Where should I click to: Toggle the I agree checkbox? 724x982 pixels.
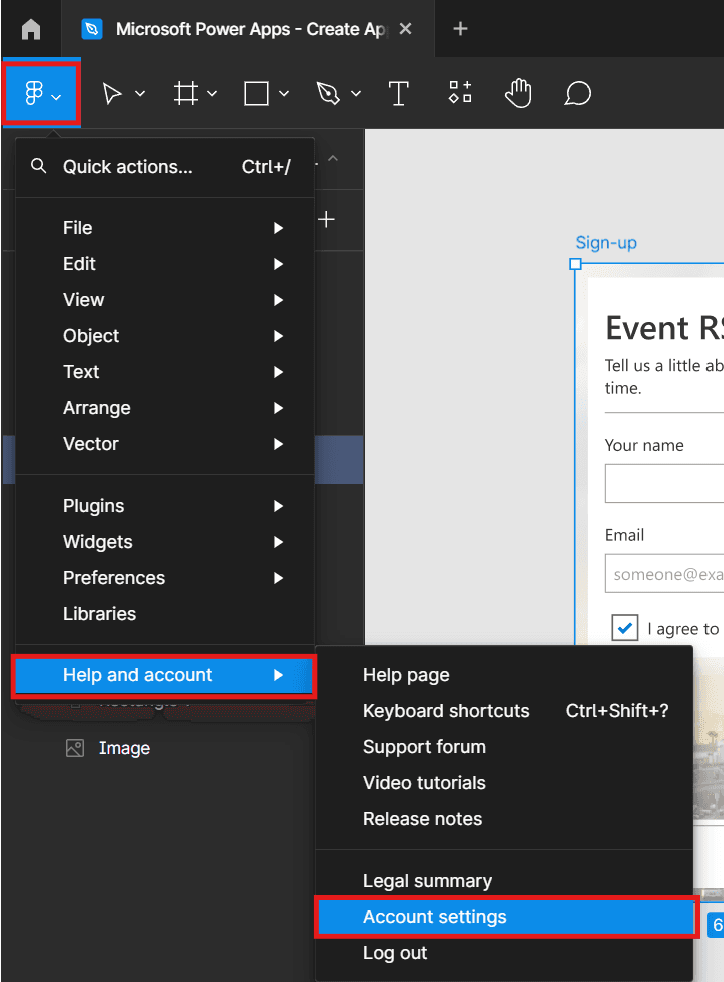[625, 628]
